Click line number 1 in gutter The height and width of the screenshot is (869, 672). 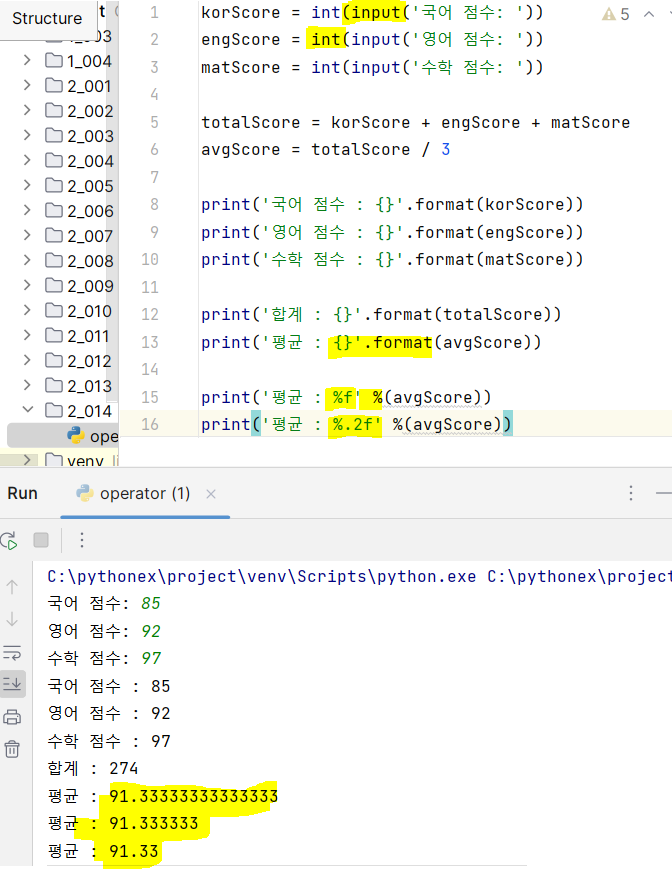(154, 12)
